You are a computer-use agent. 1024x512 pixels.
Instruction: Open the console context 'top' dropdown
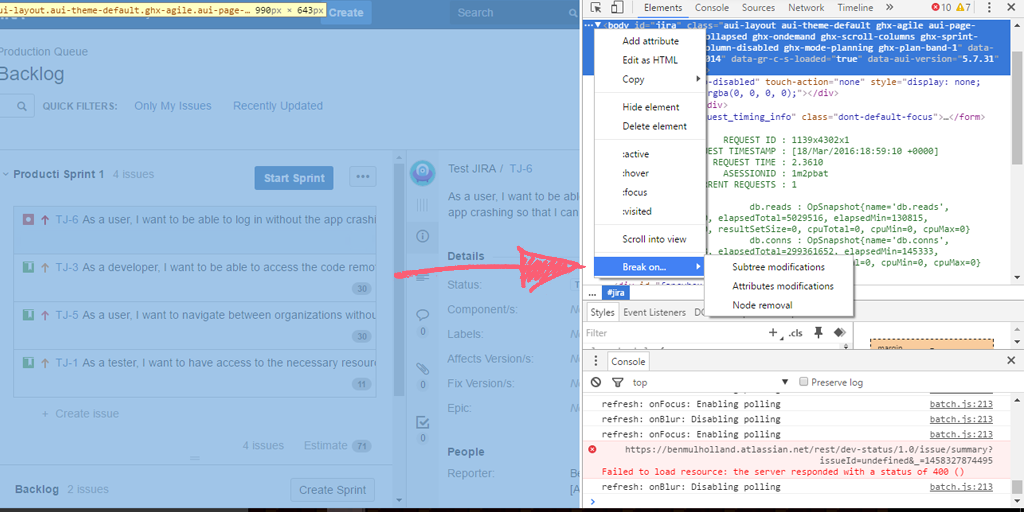click(710, 383)
